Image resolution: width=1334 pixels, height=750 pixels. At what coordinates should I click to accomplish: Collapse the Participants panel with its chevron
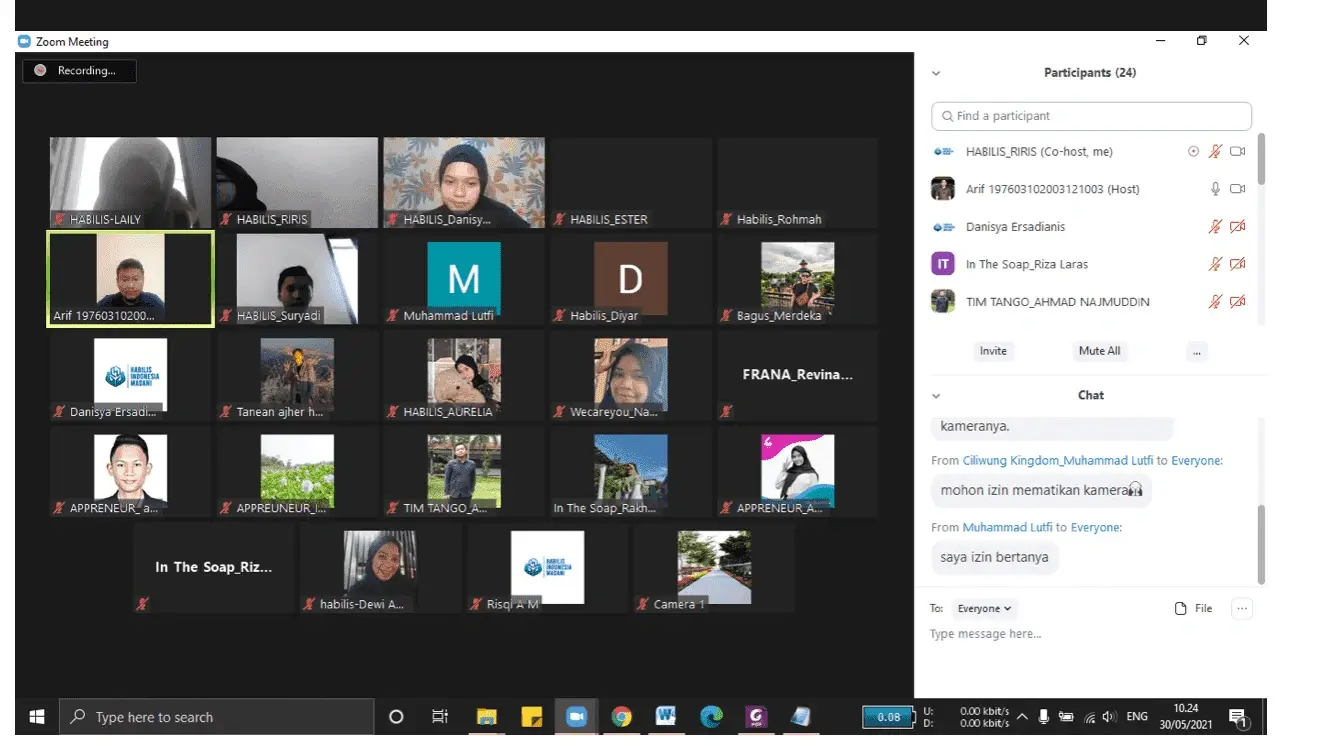point(936,73)
